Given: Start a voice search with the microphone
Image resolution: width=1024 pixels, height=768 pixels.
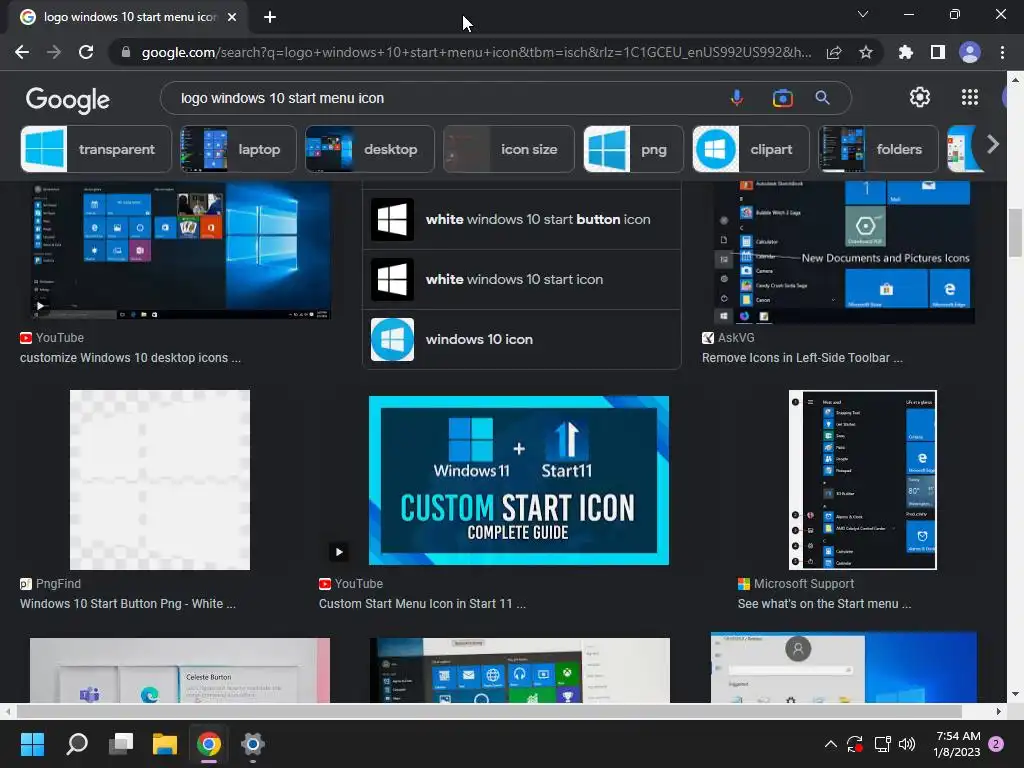Looking at the screenshot, I should click(x=737, y=98).
